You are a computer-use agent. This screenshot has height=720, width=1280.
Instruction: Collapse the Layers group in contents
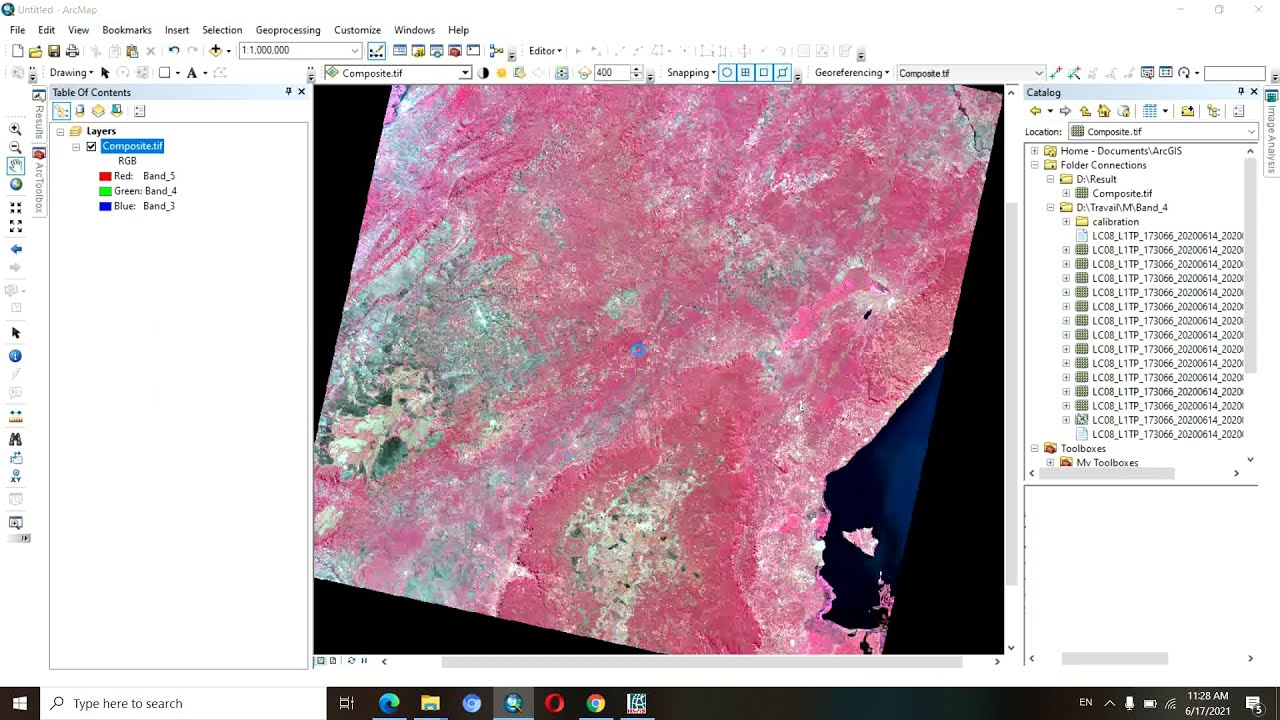click(60, 132)
